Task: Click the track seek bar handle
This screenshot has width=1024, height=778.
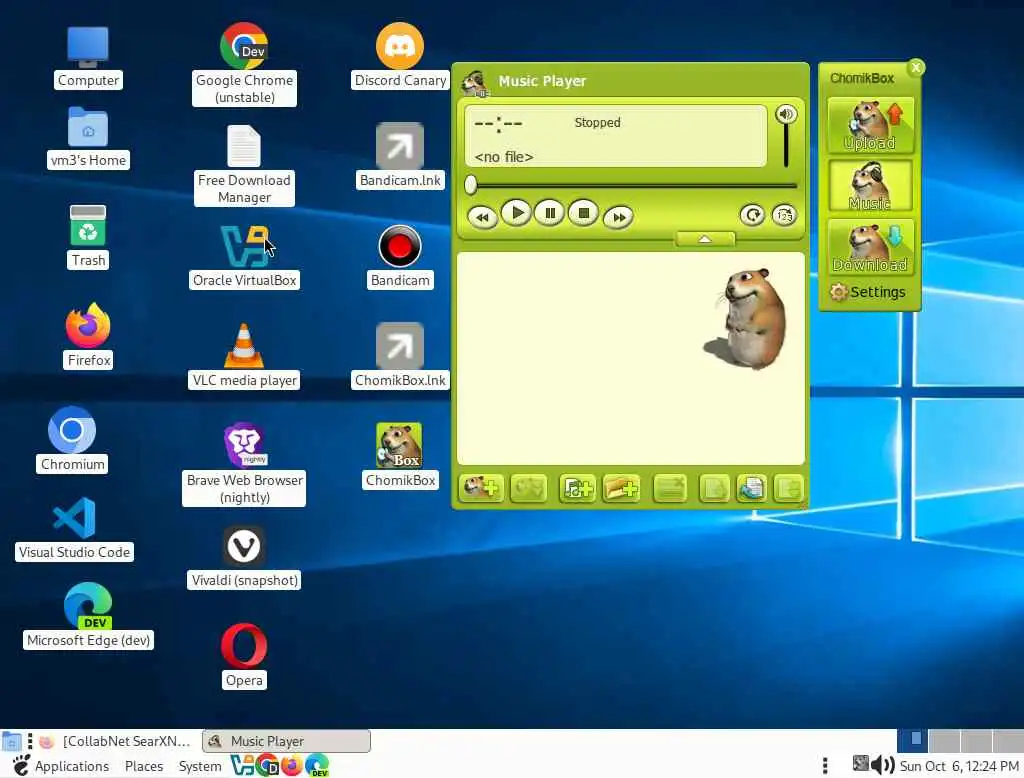Action: pos(470,186)
